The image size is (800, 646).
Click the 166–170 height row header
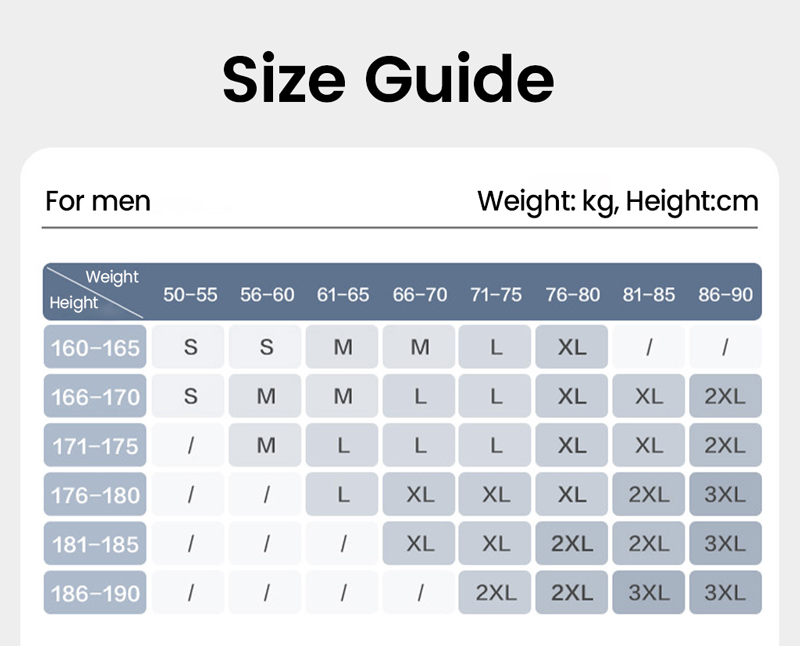(95, 397)
